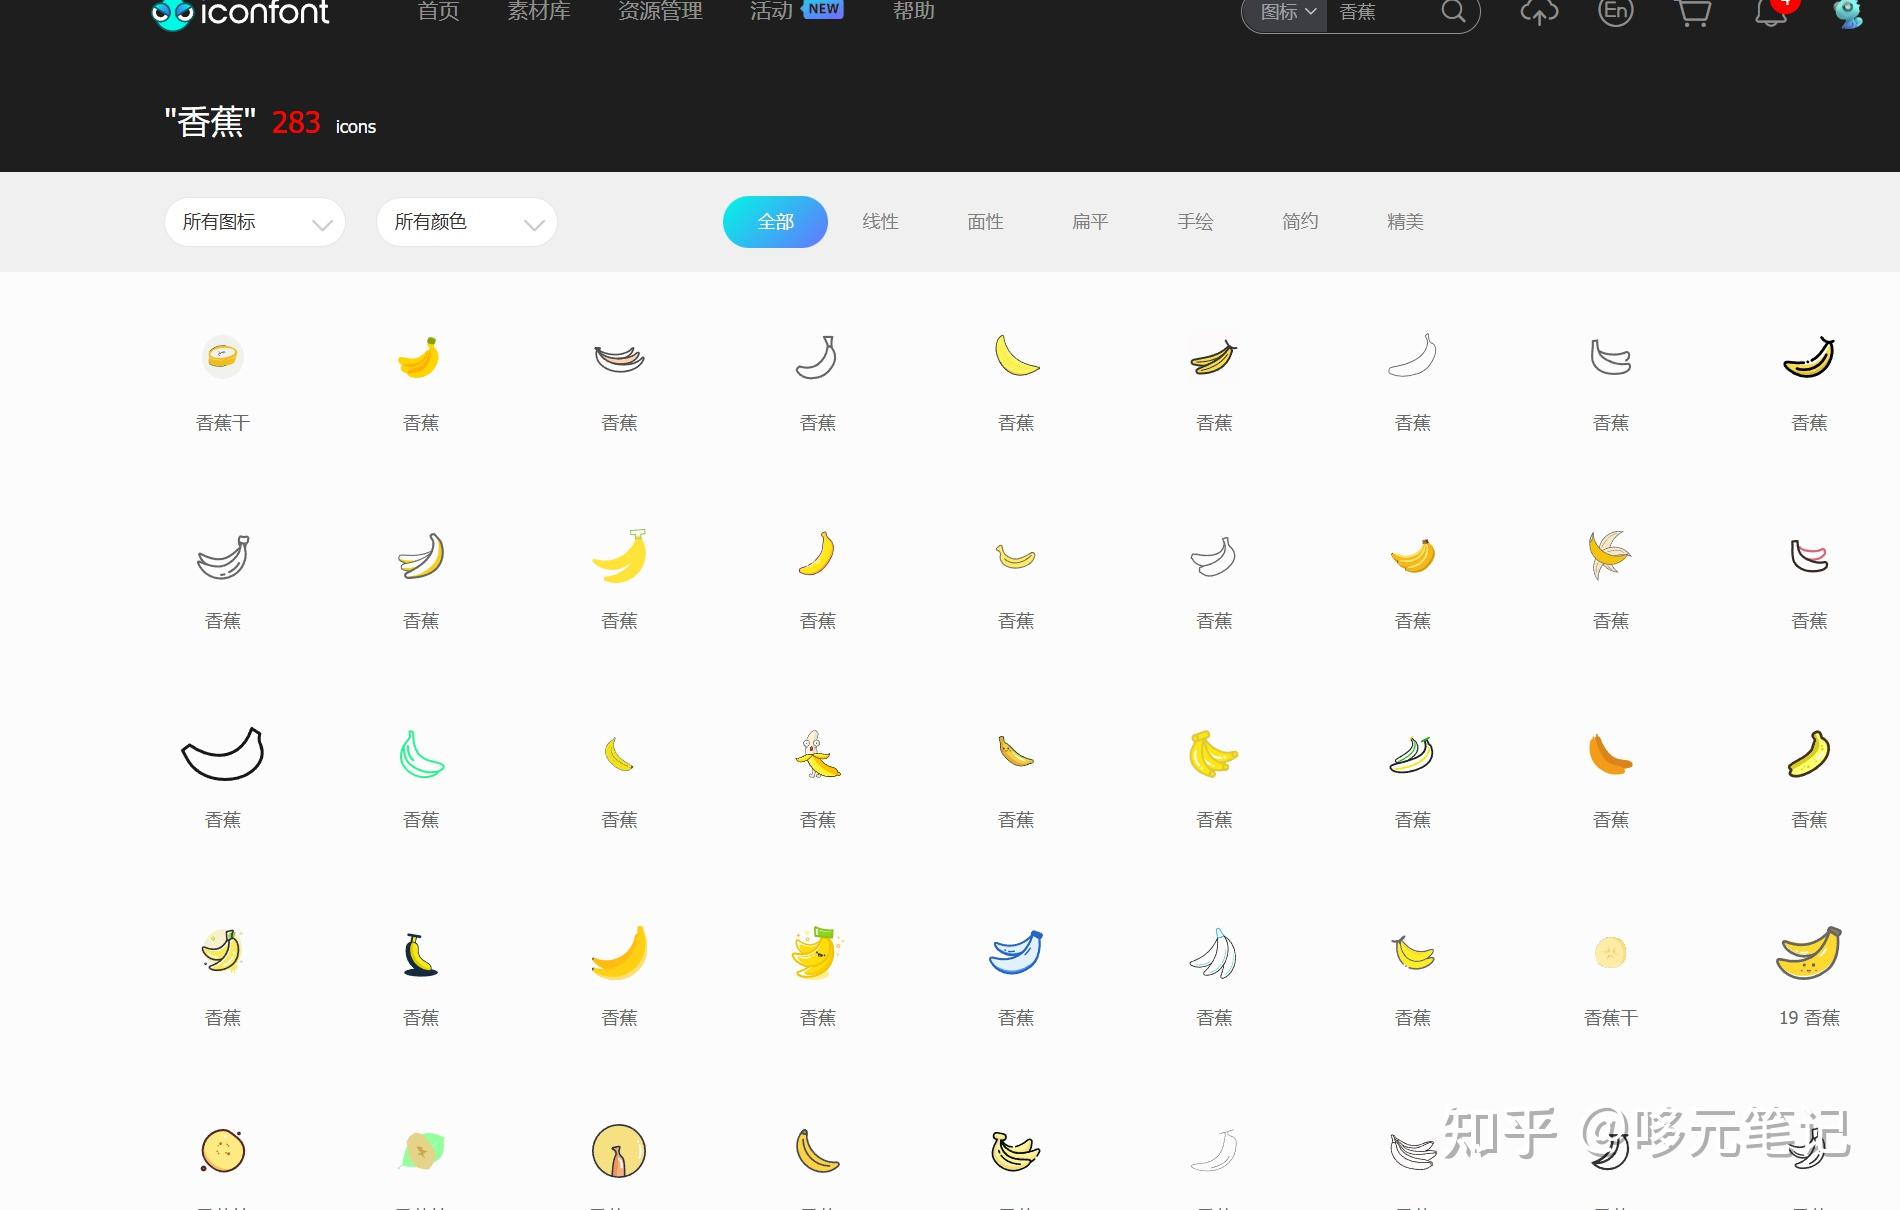The image size is (1900, 1210).
Task: Switch to the 简约 filter tab
Action: tap(1301, 222)
